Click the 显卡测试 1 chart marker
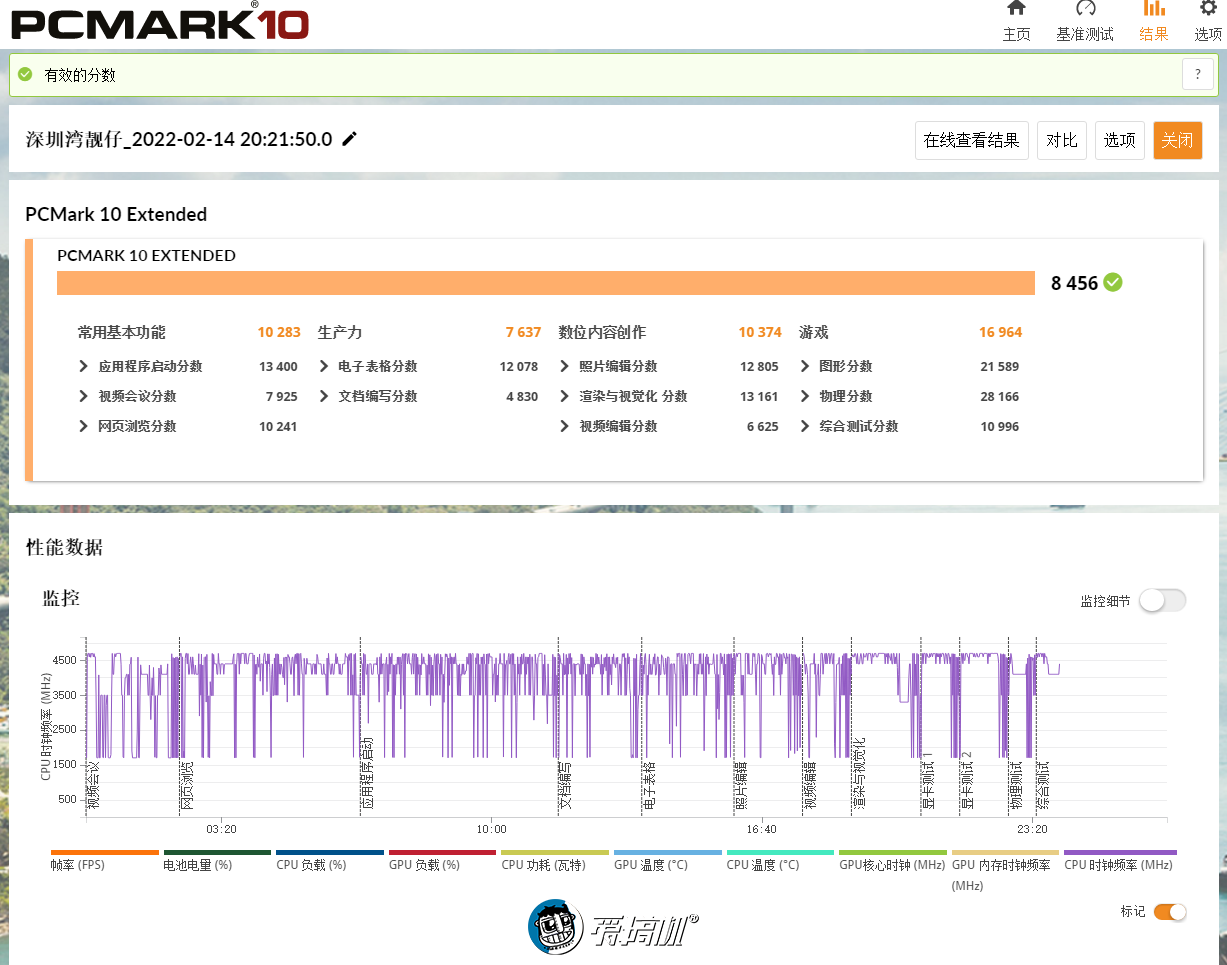This screenshot has height=965, width=1227. click(x=928, y=779)
